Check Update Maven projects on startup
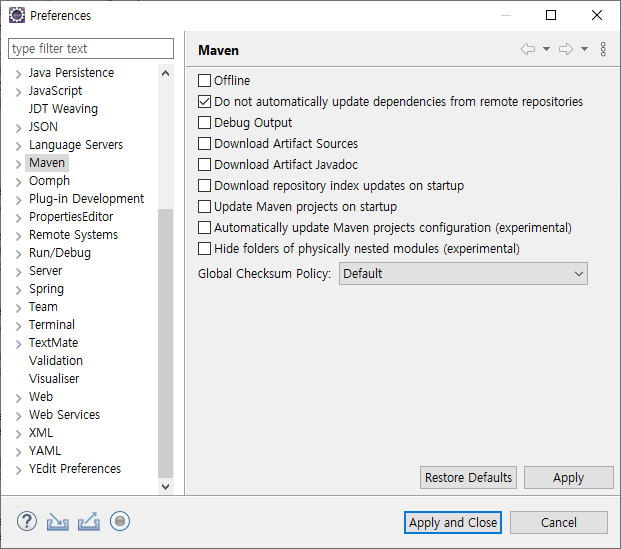621x549 pixels. coord(204,206)
